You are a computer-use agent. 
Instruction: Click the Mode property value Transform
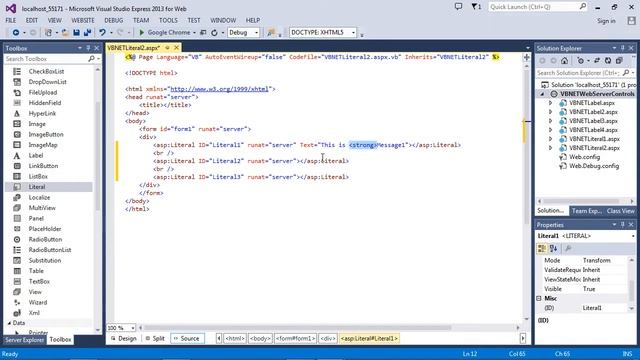(x=596, y=260)
